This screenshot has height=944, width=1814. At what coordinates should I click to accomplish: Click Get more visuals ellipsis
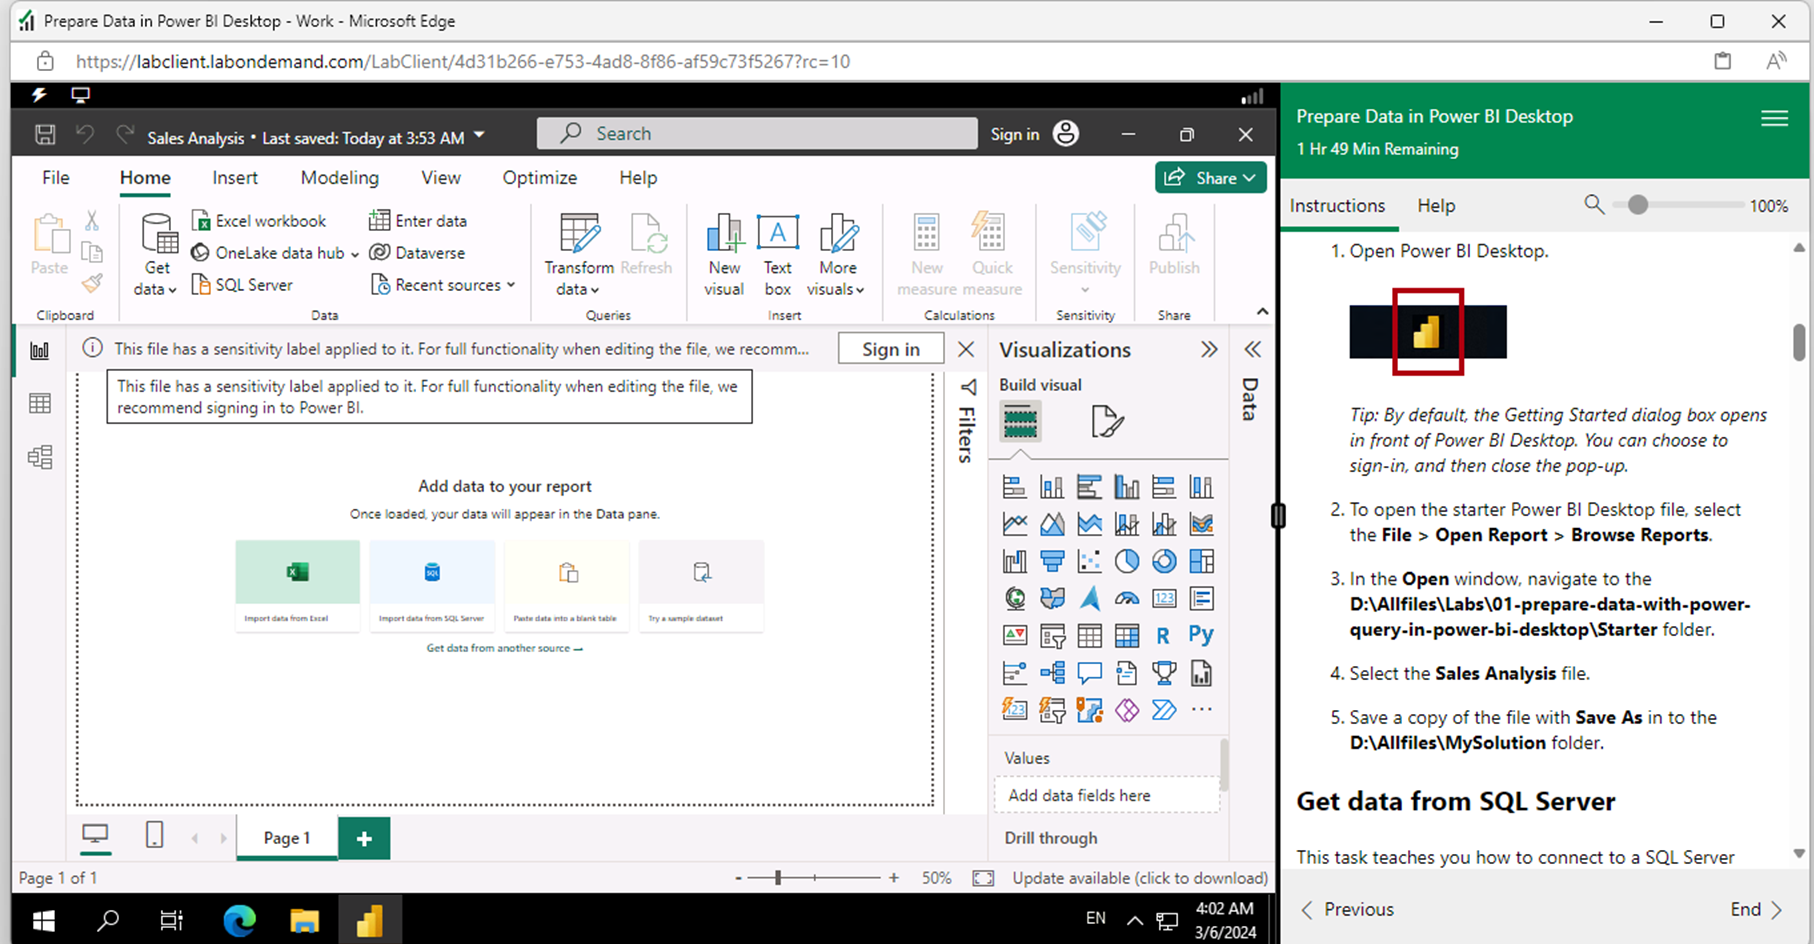[1202, 709]
